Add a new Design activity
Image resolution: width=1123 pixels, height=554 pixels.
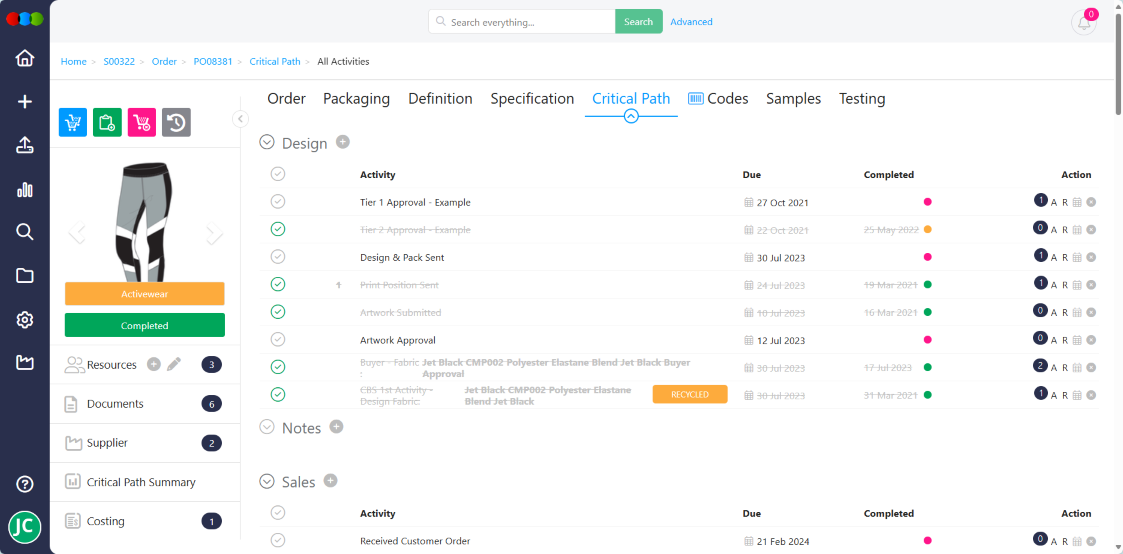point(343,142)
